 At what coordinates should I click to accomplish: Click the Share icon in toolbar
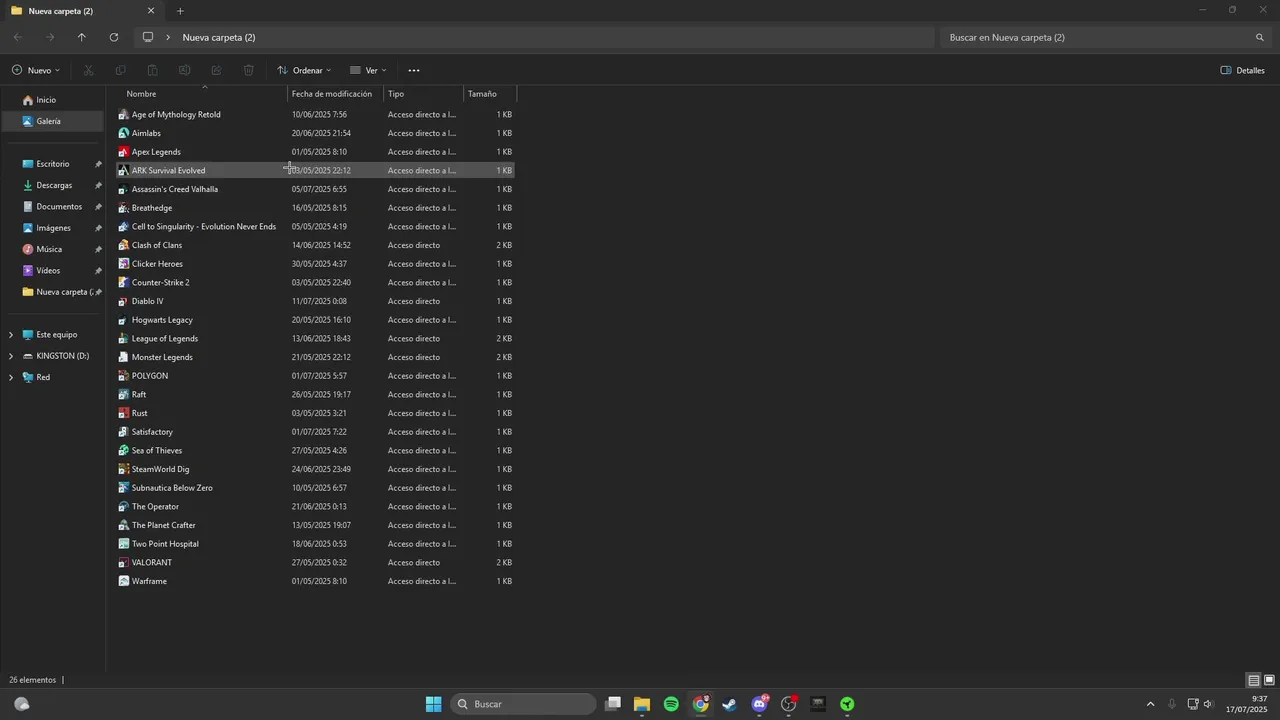216,70
